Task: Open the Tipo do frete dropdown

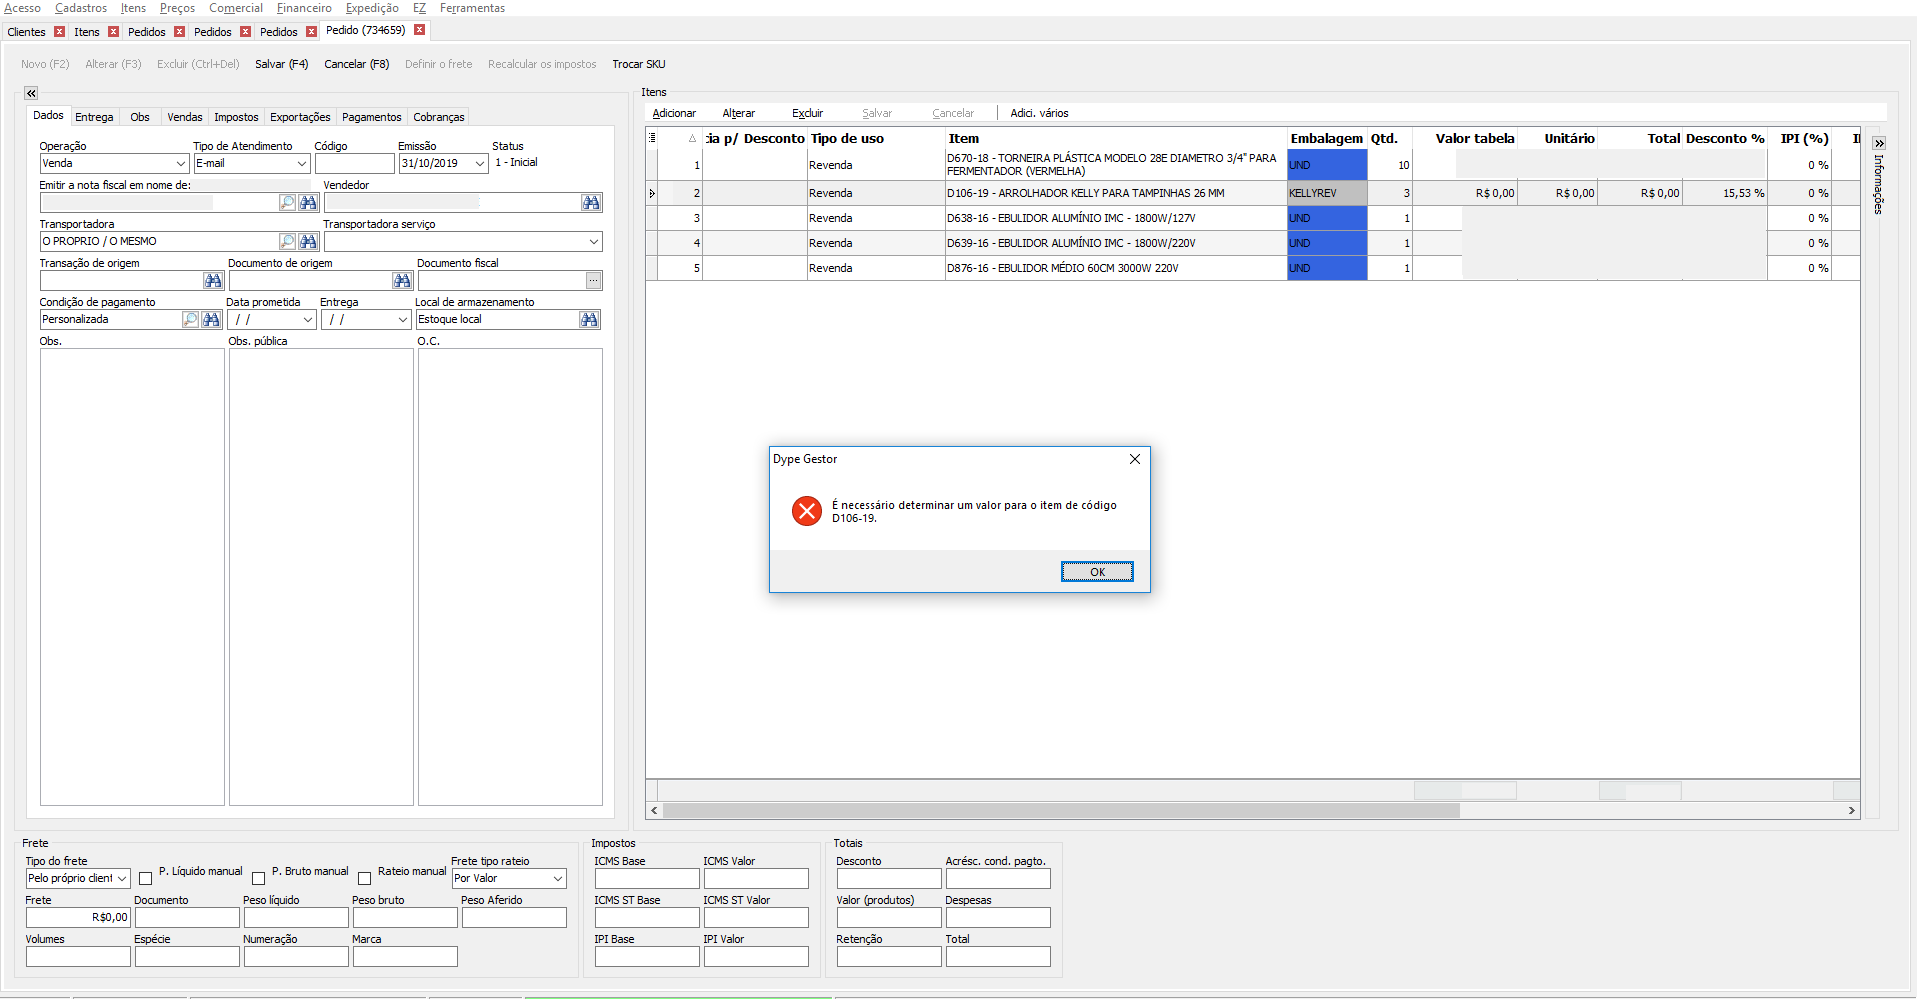Action: pyautogui.click(x=122, y=878)
